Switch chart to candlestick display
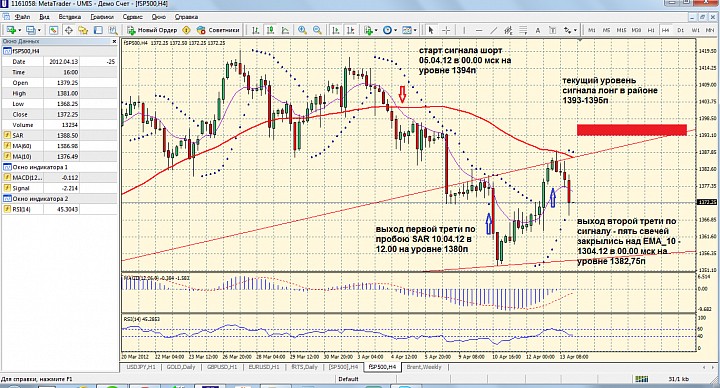Image resolution: width=720 pixels, height=388 pixels. pos(270,30)
